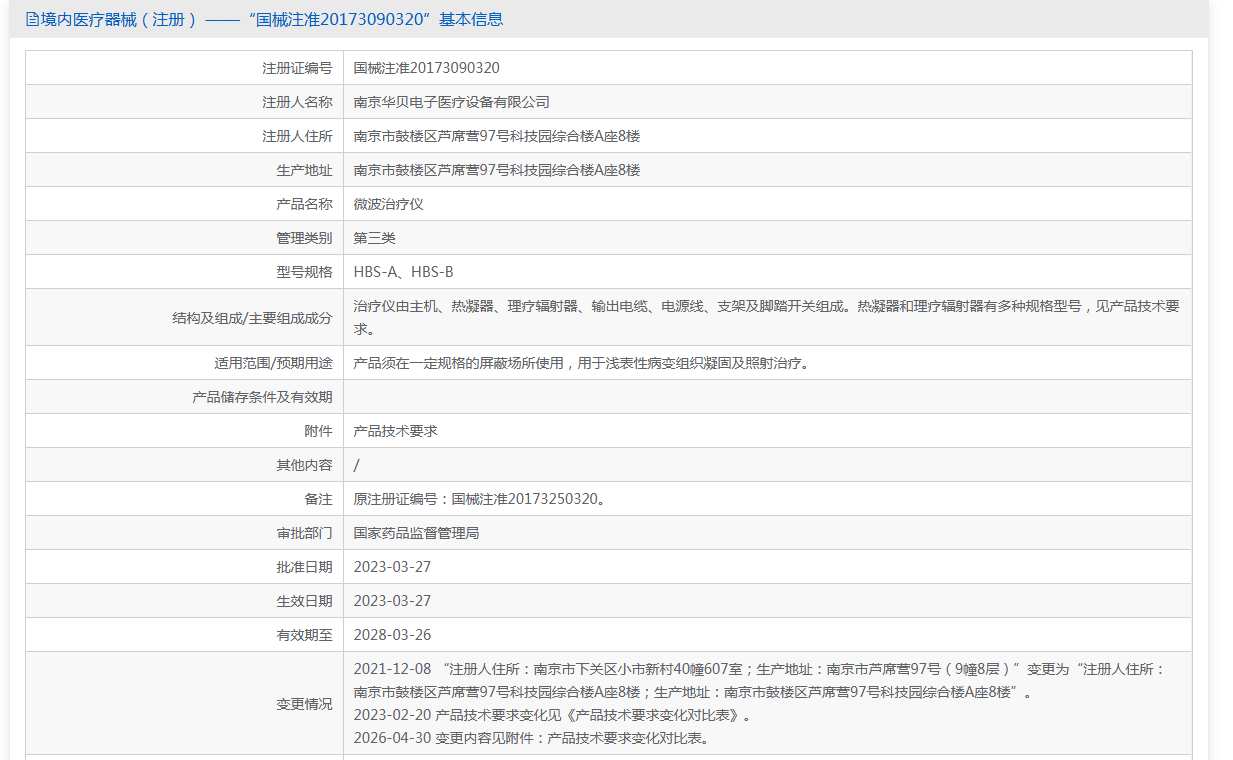Click the 有效期至 label
1233x760 pixels.
click(304, 635)
